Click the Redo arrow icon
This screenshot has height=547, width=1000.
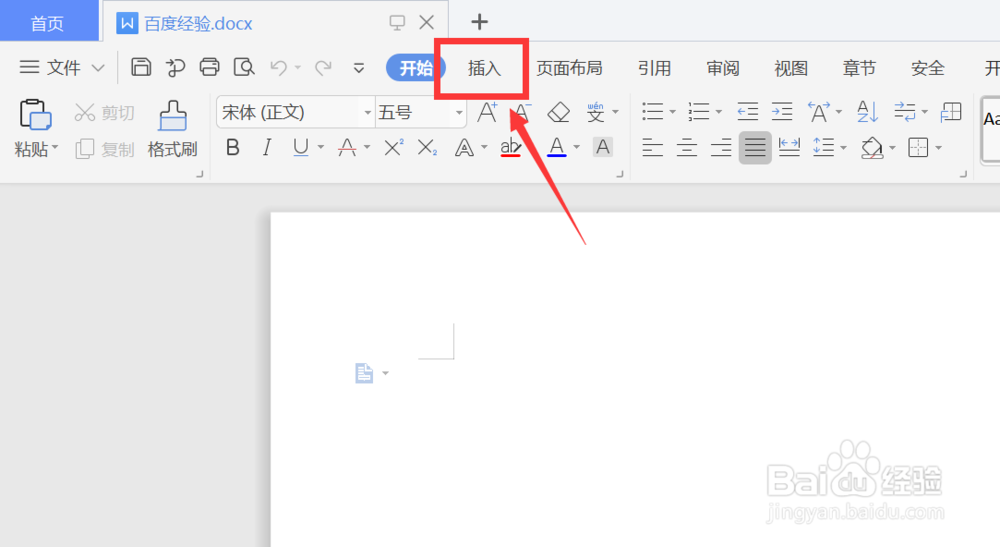pos(324,68)
